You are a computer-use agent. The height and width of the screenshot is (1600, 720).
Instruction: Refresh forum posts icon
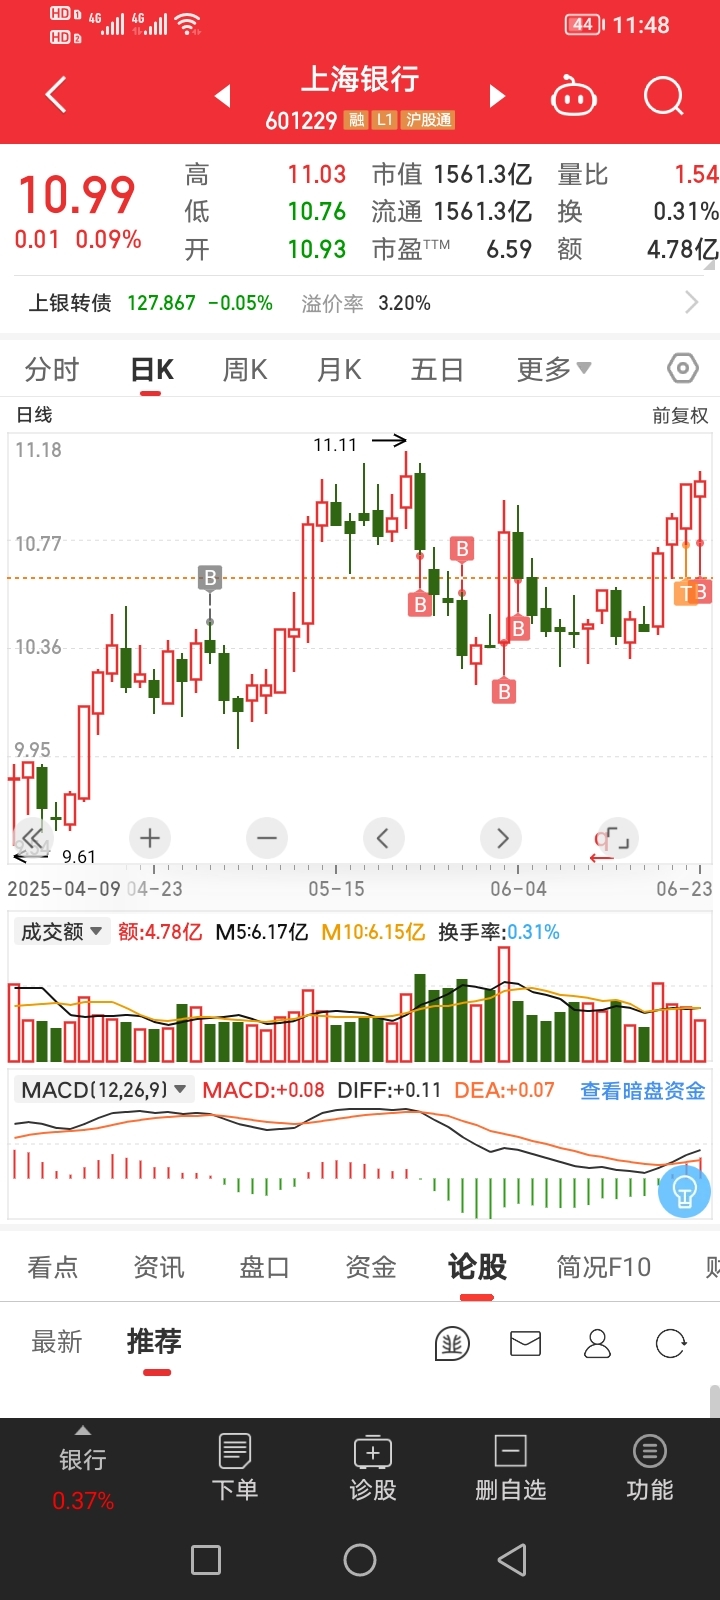click(x=671, y=1343)
